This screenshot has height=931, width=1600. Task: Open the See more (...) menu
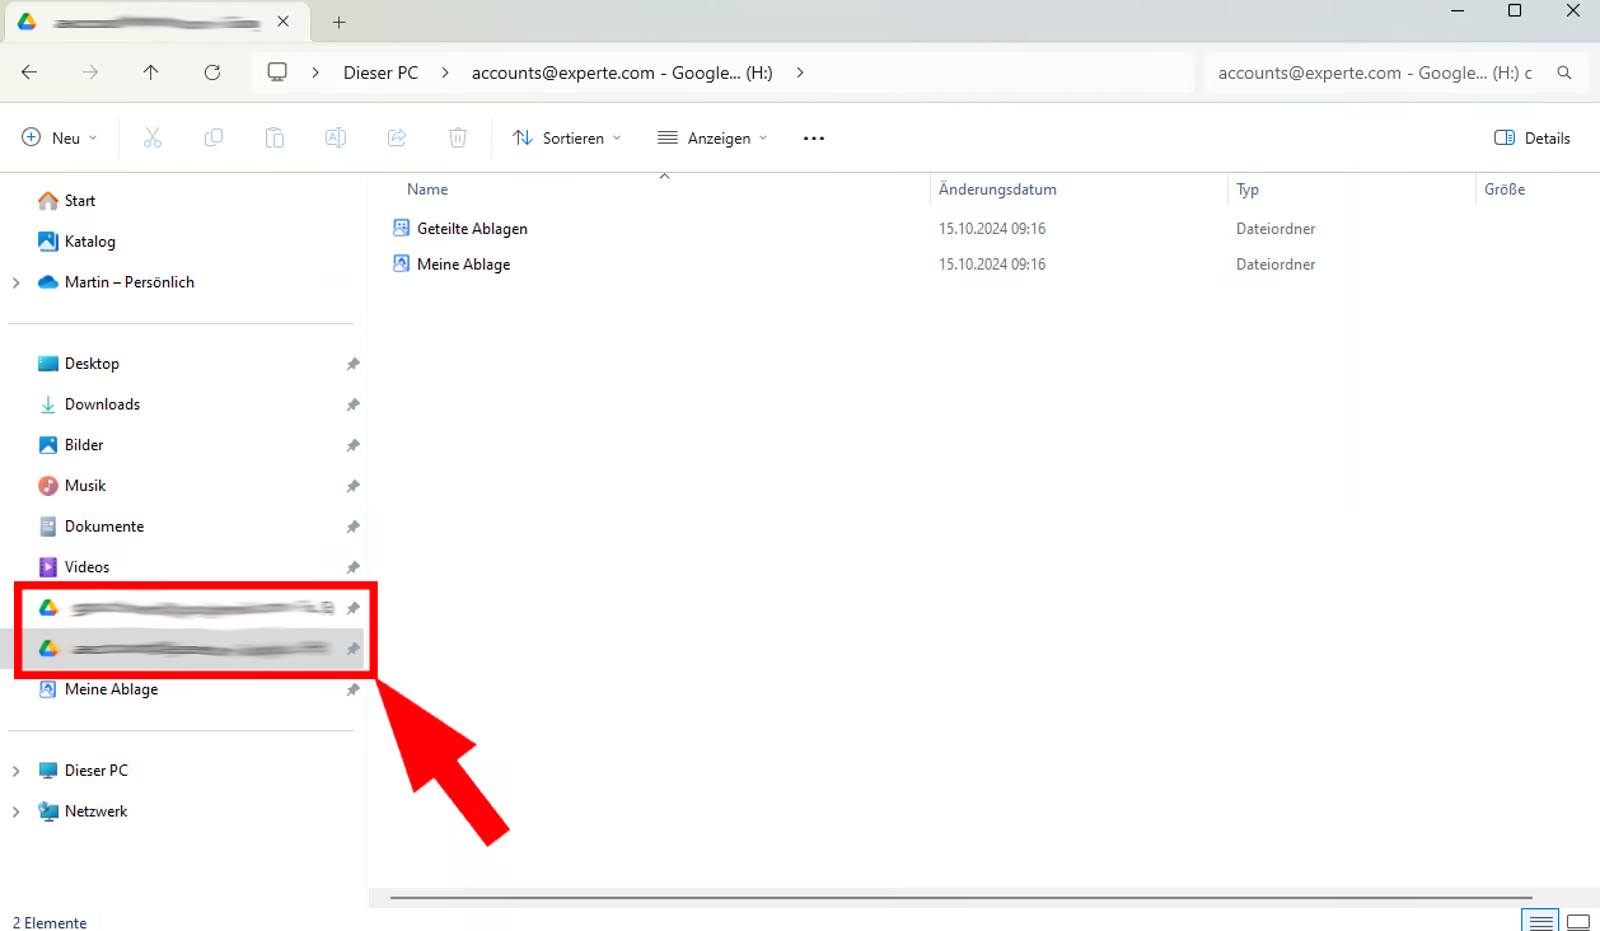(x=813, y=137)
